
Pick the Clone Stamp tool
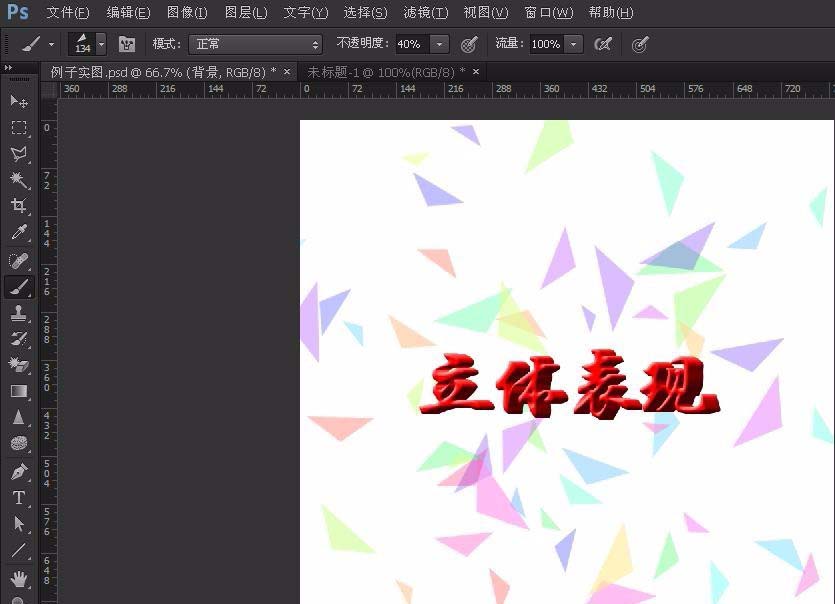pyautogui.click(x=17, y=314)
